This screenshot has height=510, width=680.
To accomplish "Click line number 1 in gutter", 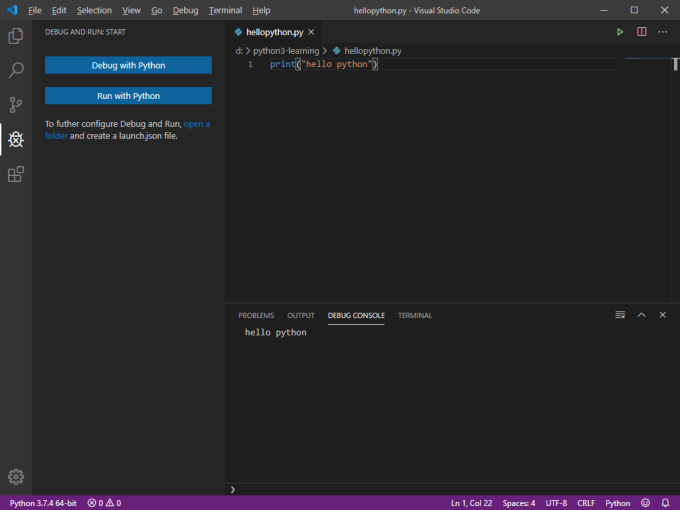I will [x=250, y=64].
